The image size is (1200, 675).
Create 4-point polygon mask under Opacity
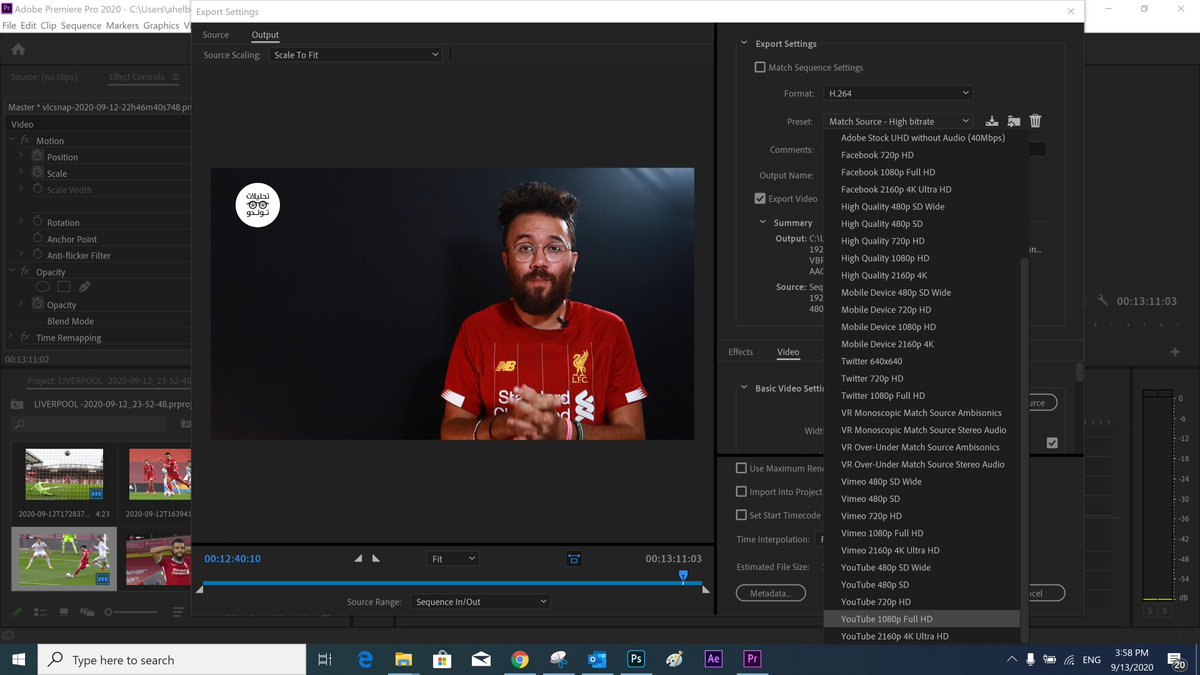64,287
